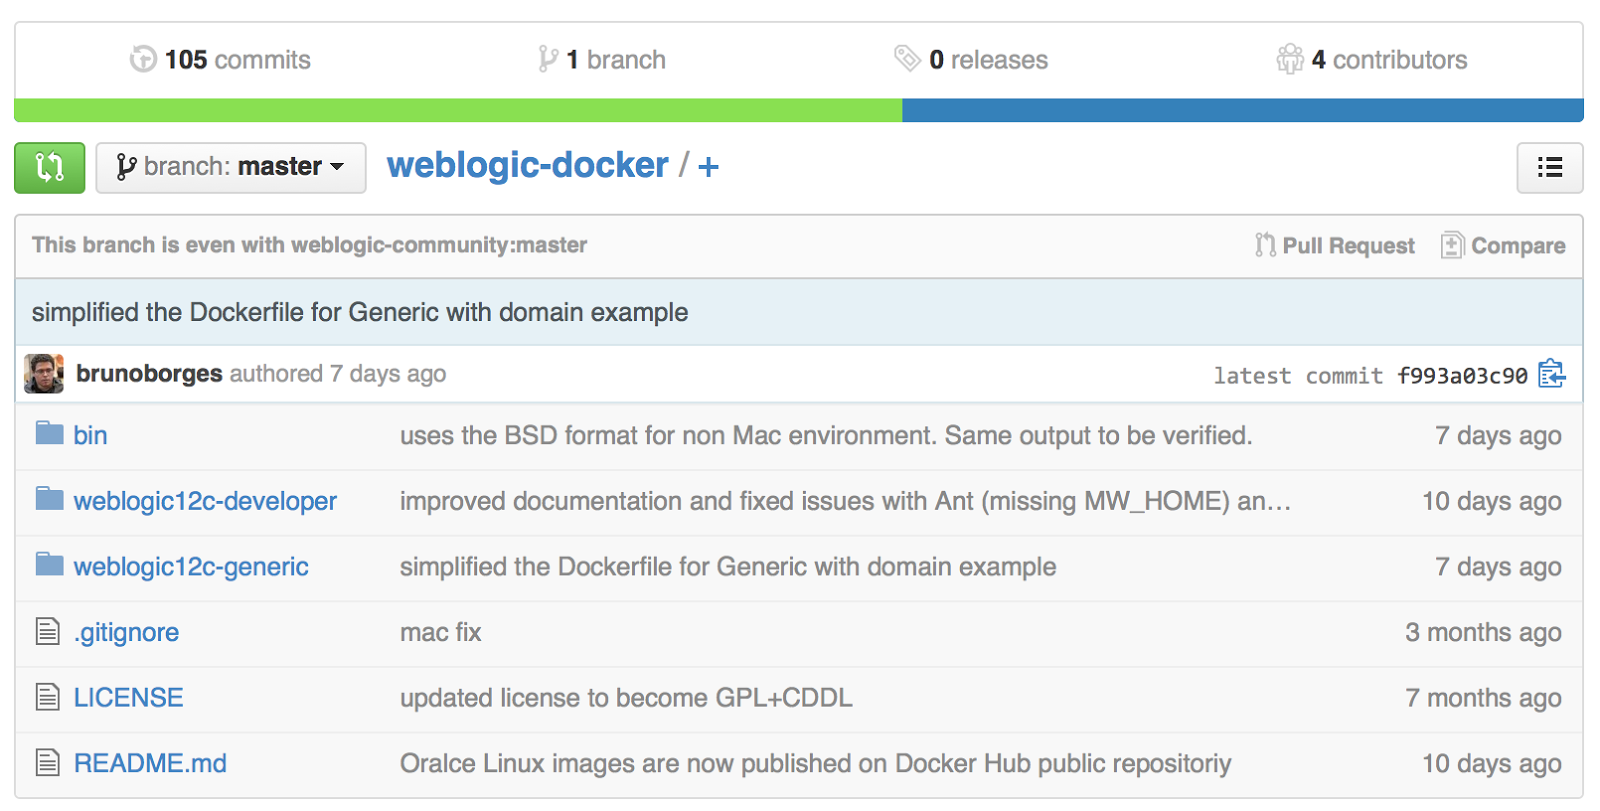Click brunoborges avatar thumbnail

44,374
